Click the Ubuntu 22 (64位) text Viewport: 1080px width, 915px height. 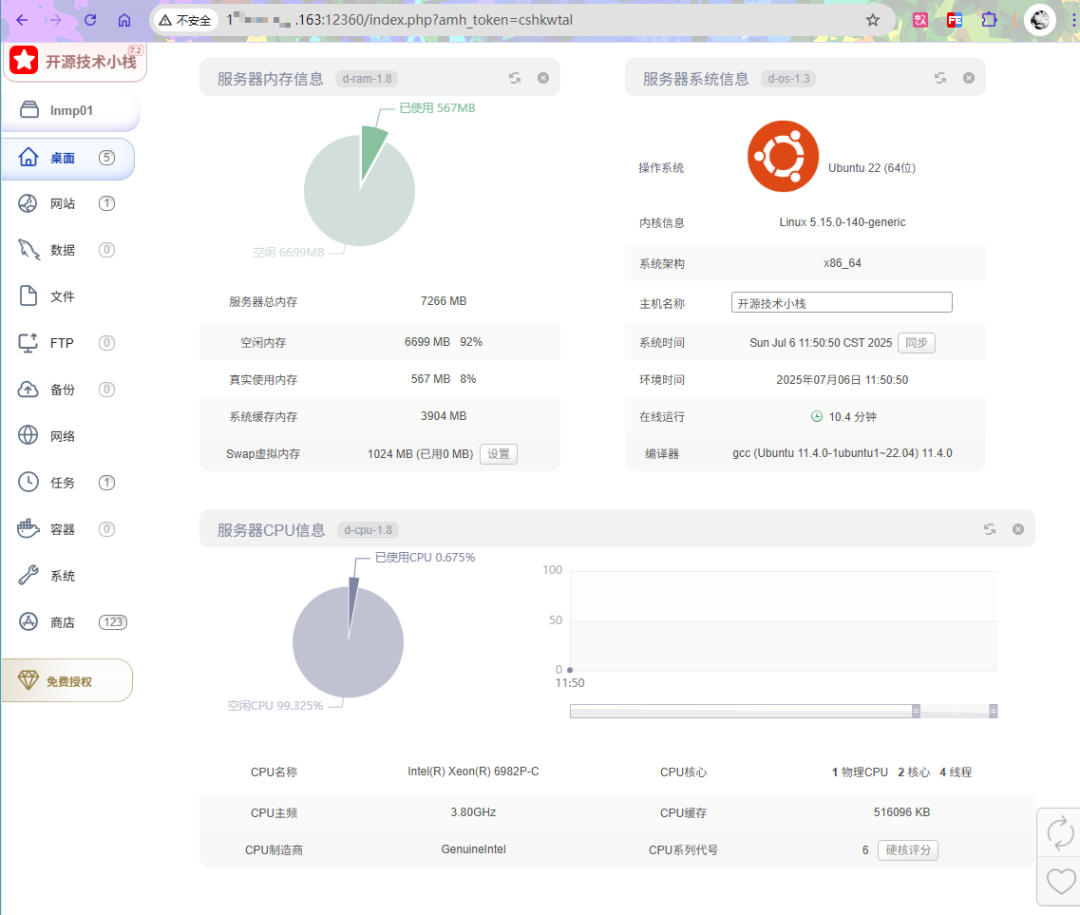click(871, 167)
